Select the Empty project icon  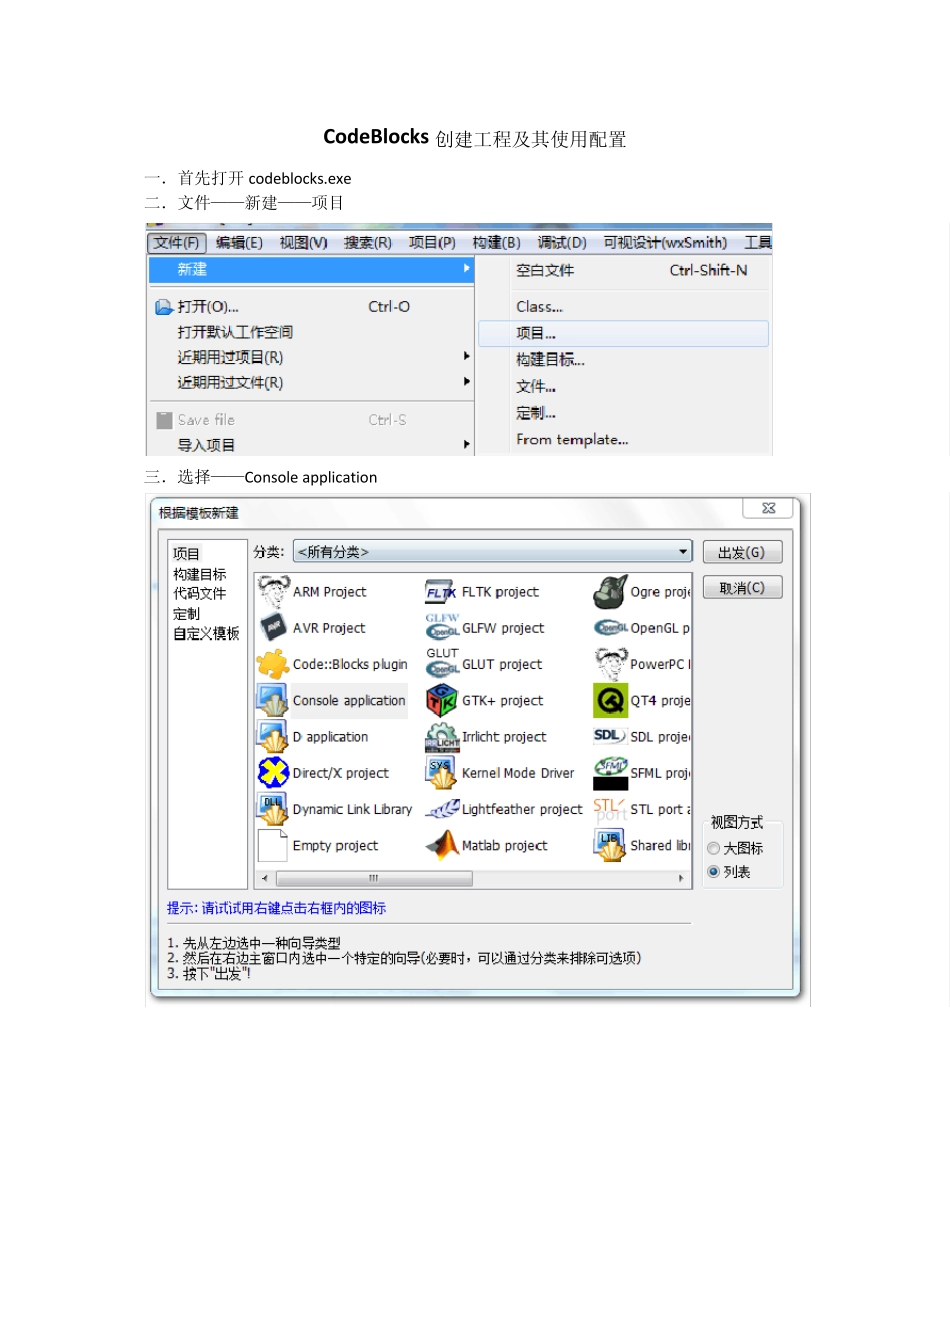point(273,846)
